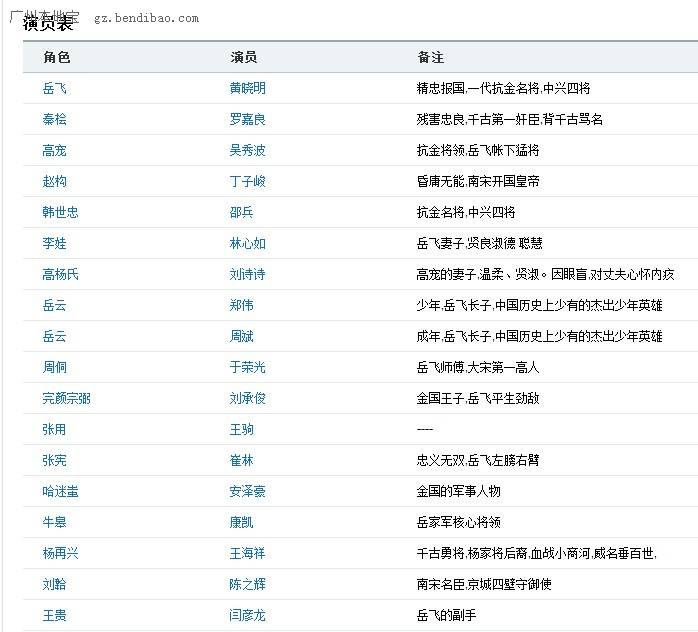698x632 pixels.
Task: Click actor link 陈之辉
Action: coord(248,584)
